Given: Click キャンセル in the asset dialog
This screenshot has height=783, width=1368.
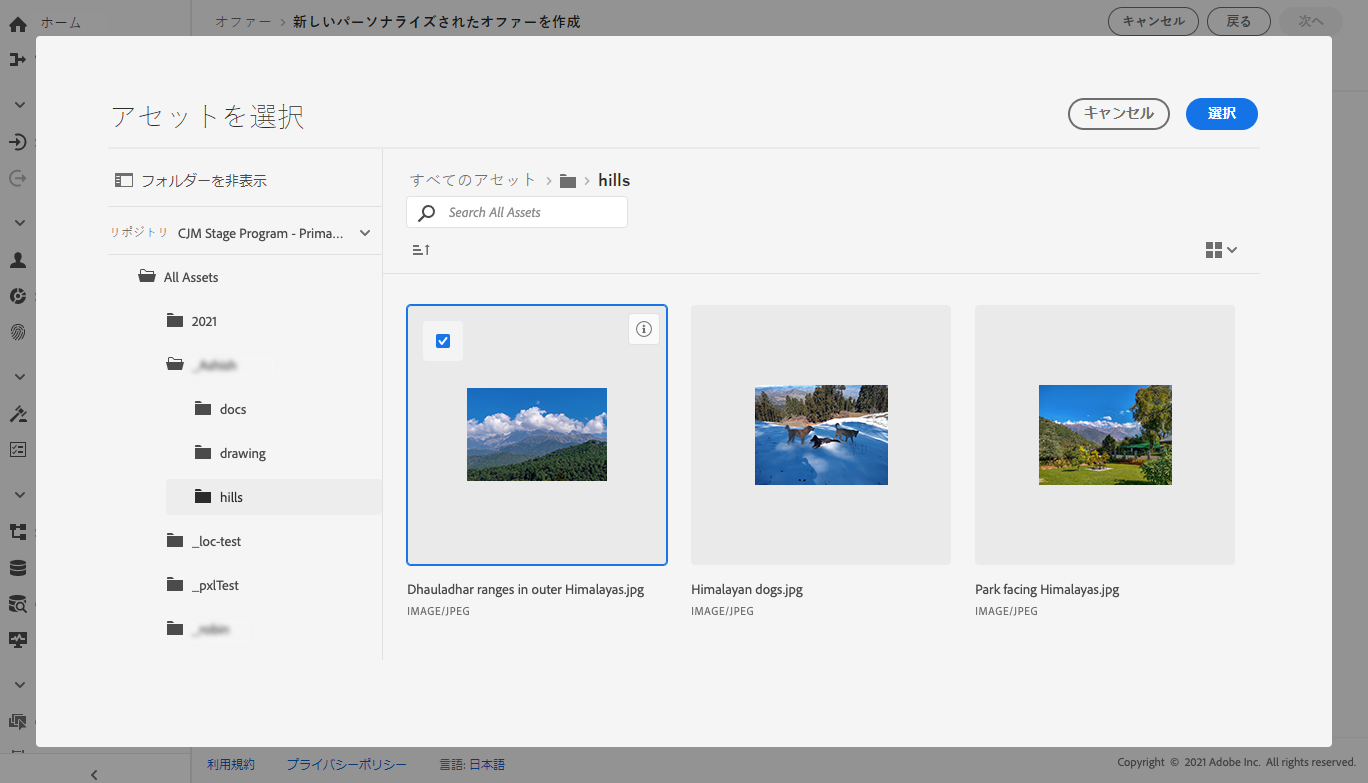Looking at the screenshot, I should click(x=1118, y=114).
